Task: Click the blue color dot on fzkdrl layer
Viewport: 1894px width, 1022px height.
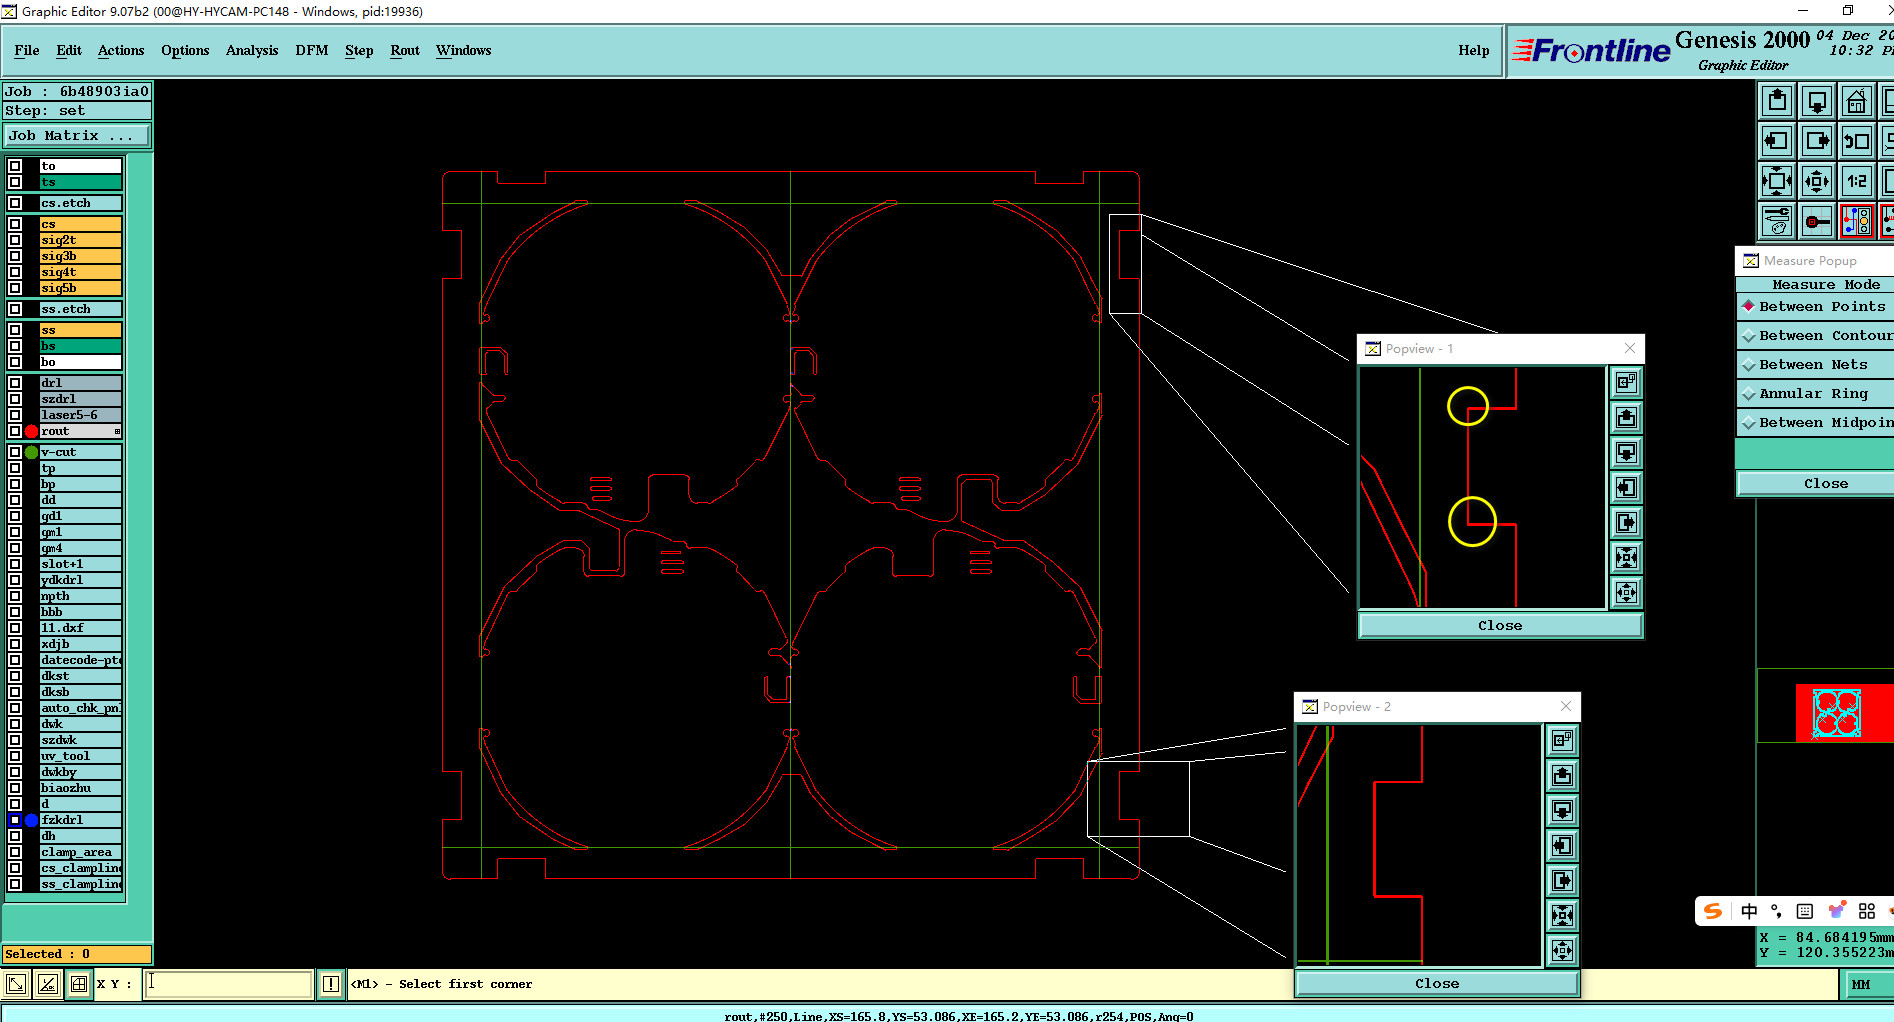Action: (32, 820)
